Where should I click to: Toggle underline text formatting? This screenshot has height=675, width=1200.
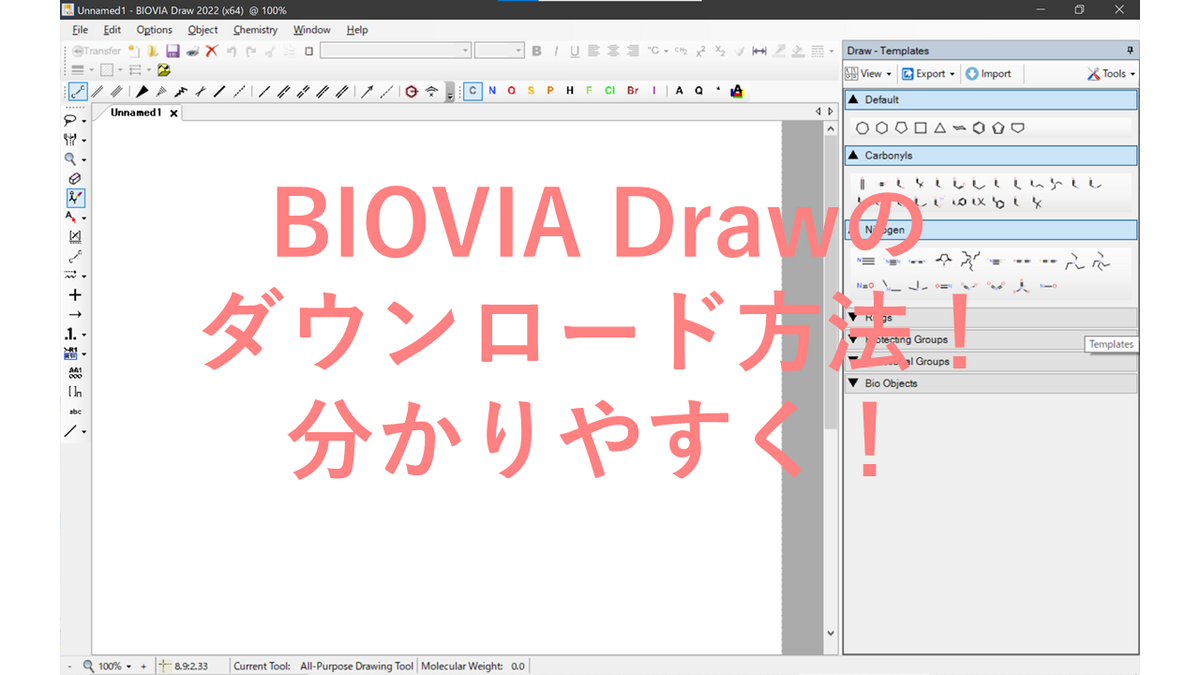(x=574, y=50)
